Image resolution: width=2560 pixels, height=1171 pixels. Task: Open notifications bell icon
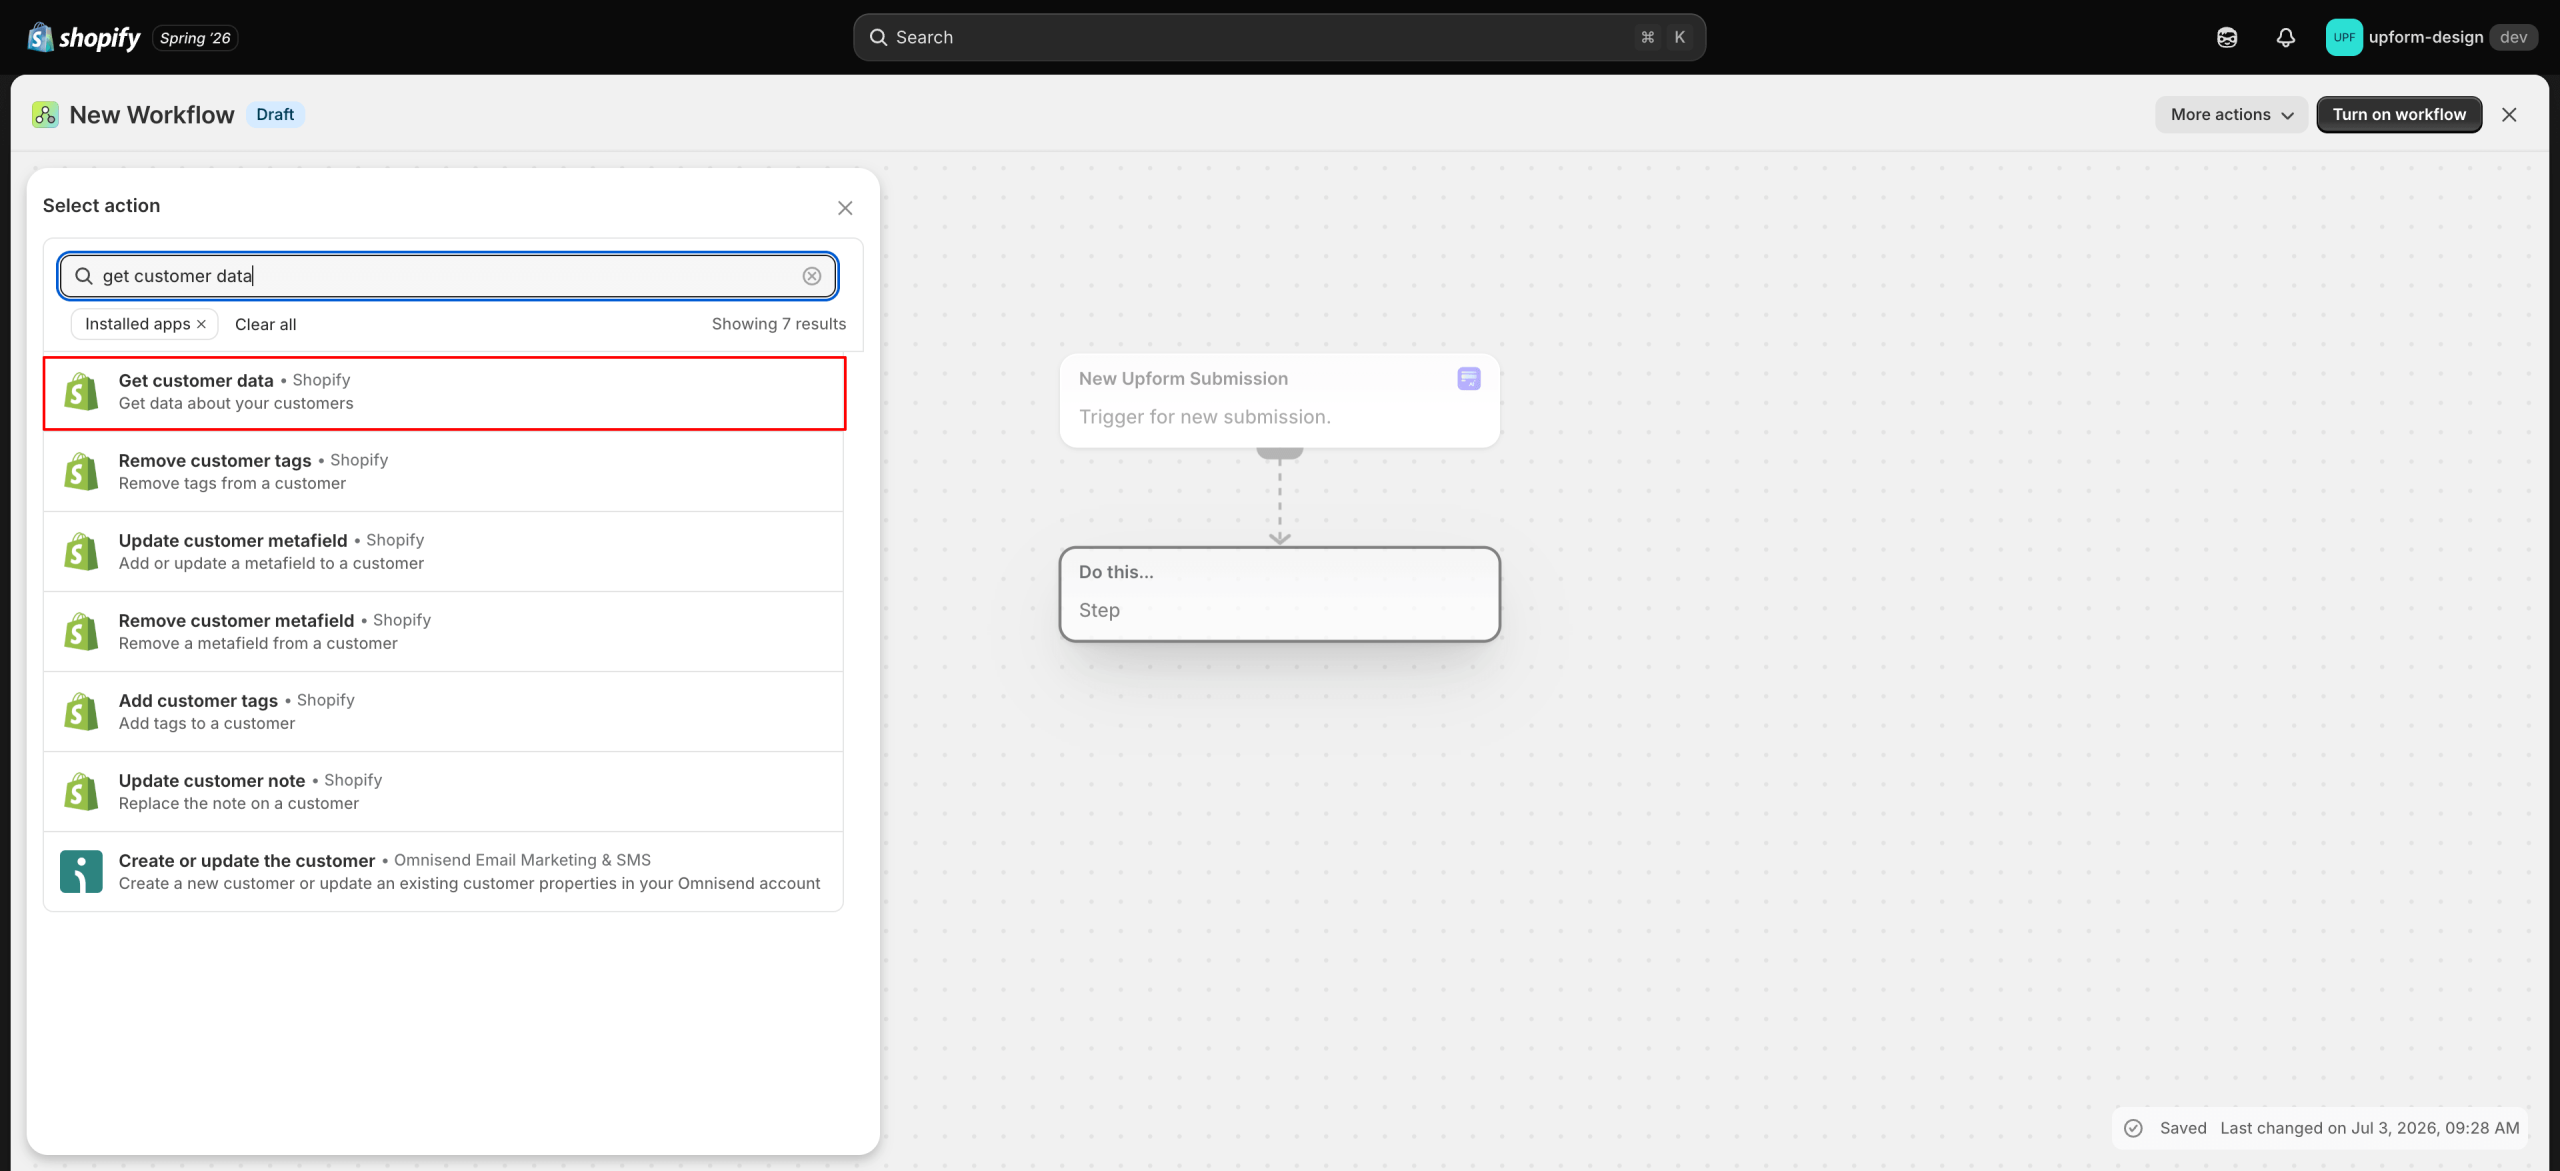[x=2286, y=37]
